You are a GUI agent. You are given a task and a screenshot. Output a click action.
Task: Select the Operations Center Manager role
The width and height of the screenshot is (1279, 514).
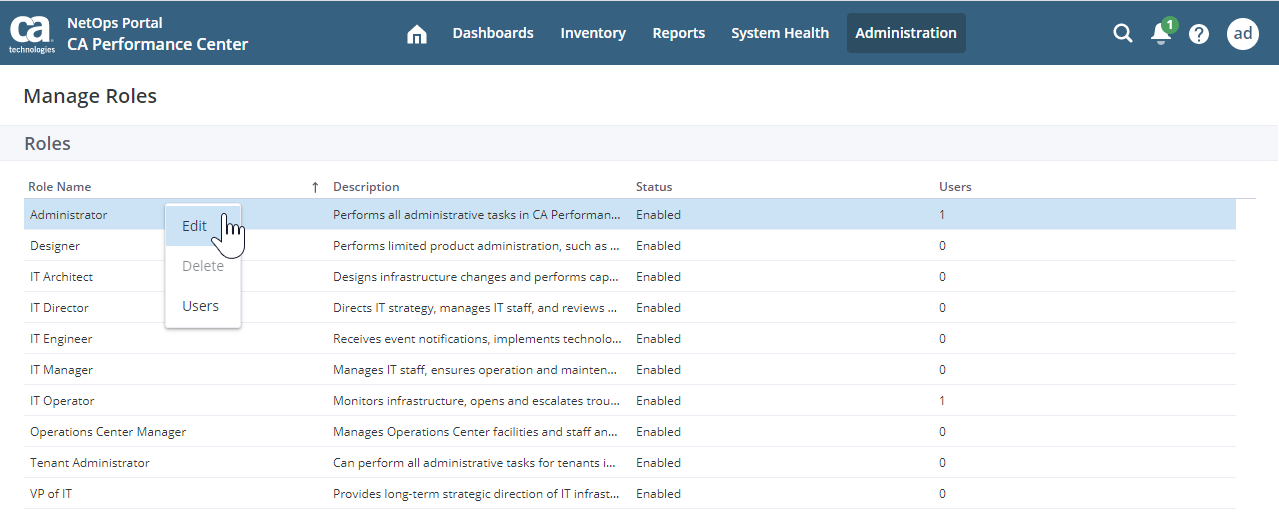point(108,432)
